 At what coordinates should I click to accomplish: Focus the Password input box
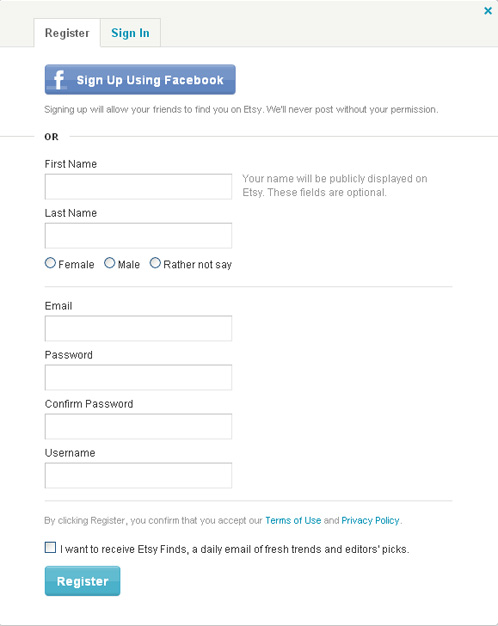[138, 377]
